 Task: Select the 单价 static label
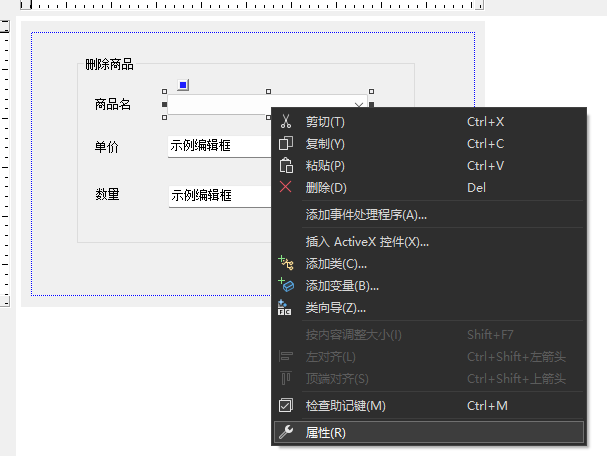pos(107,147)
